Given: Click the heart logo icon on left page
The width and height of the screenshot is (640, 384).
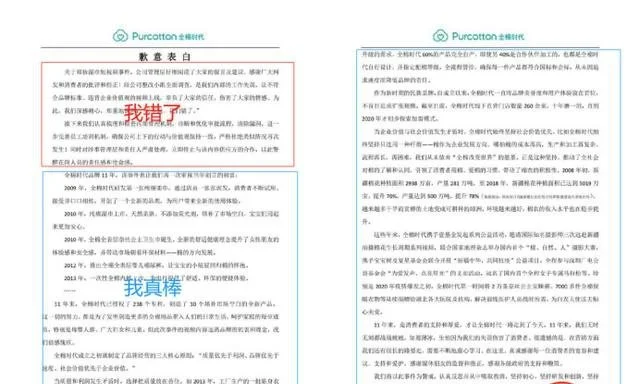Looking at the screenshot, I should (x=120, y=36).
